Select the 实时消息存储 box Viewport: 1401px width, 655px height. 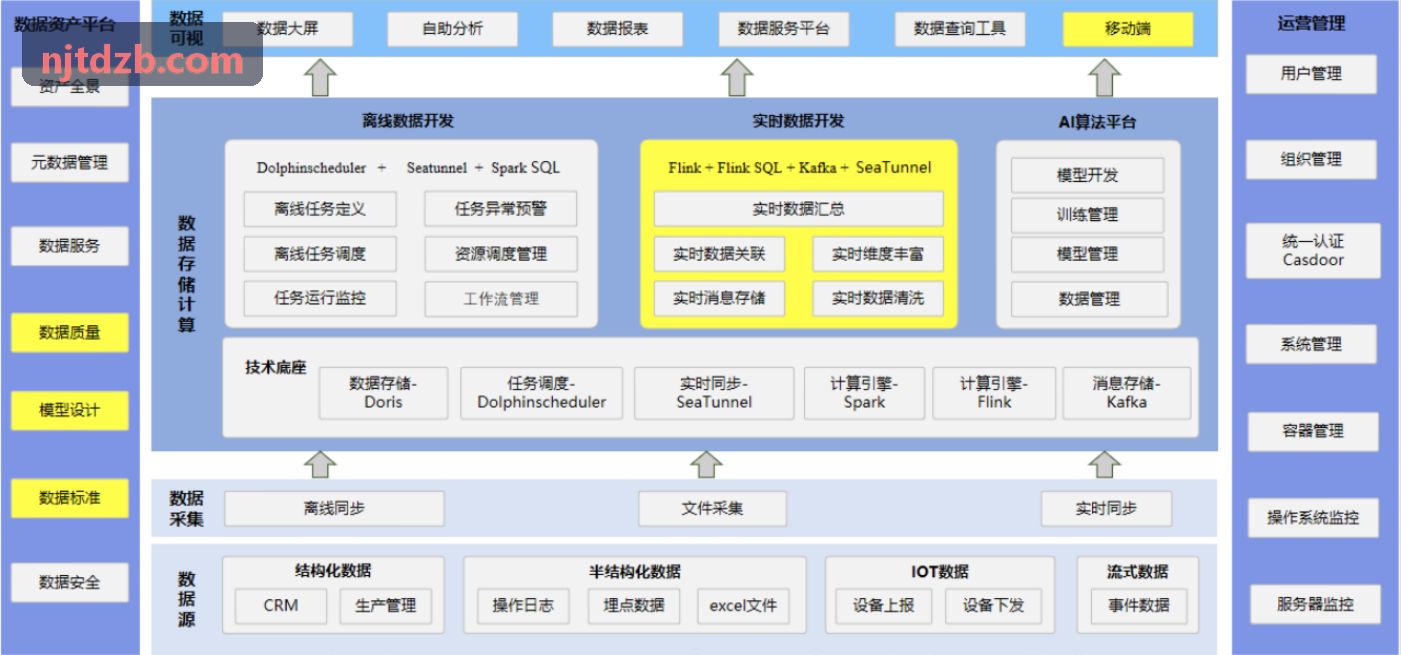tap(719, 298)
